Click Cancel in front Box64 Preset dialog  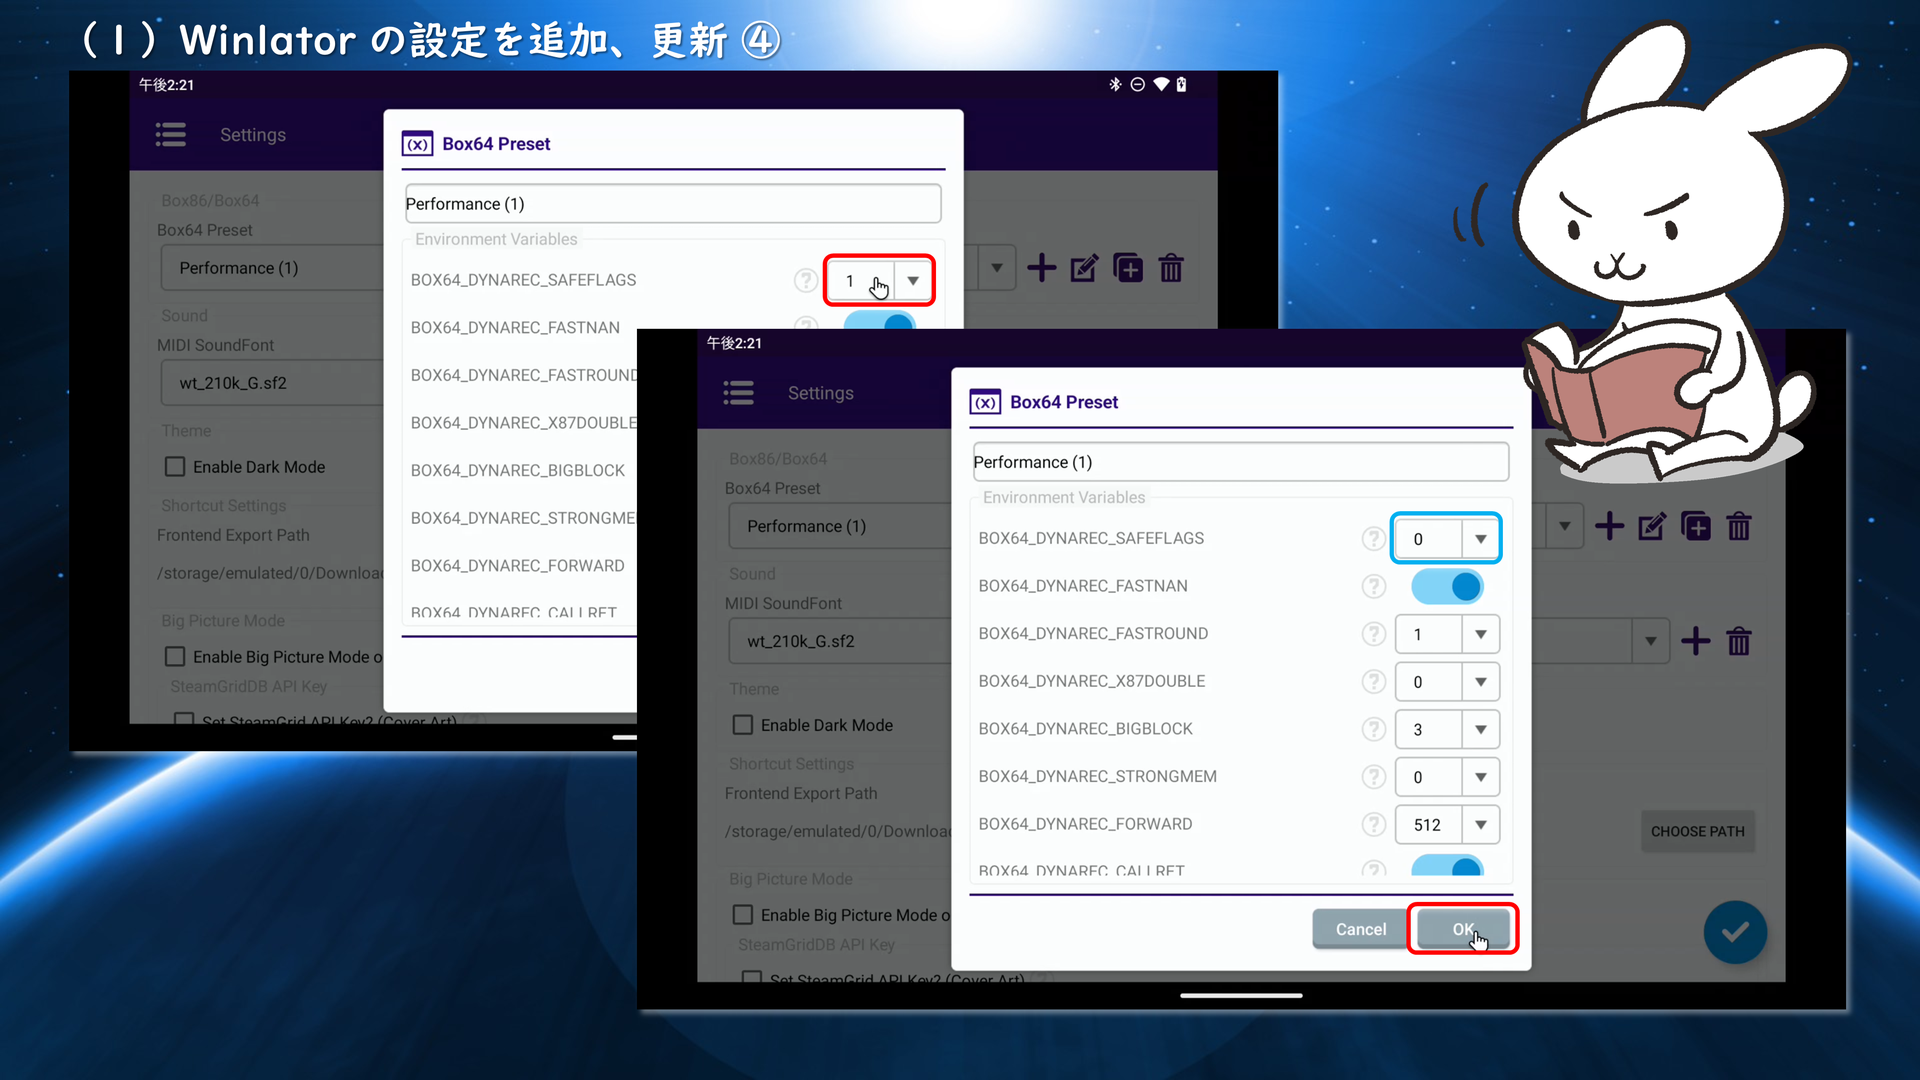[x=1360, y=929]
